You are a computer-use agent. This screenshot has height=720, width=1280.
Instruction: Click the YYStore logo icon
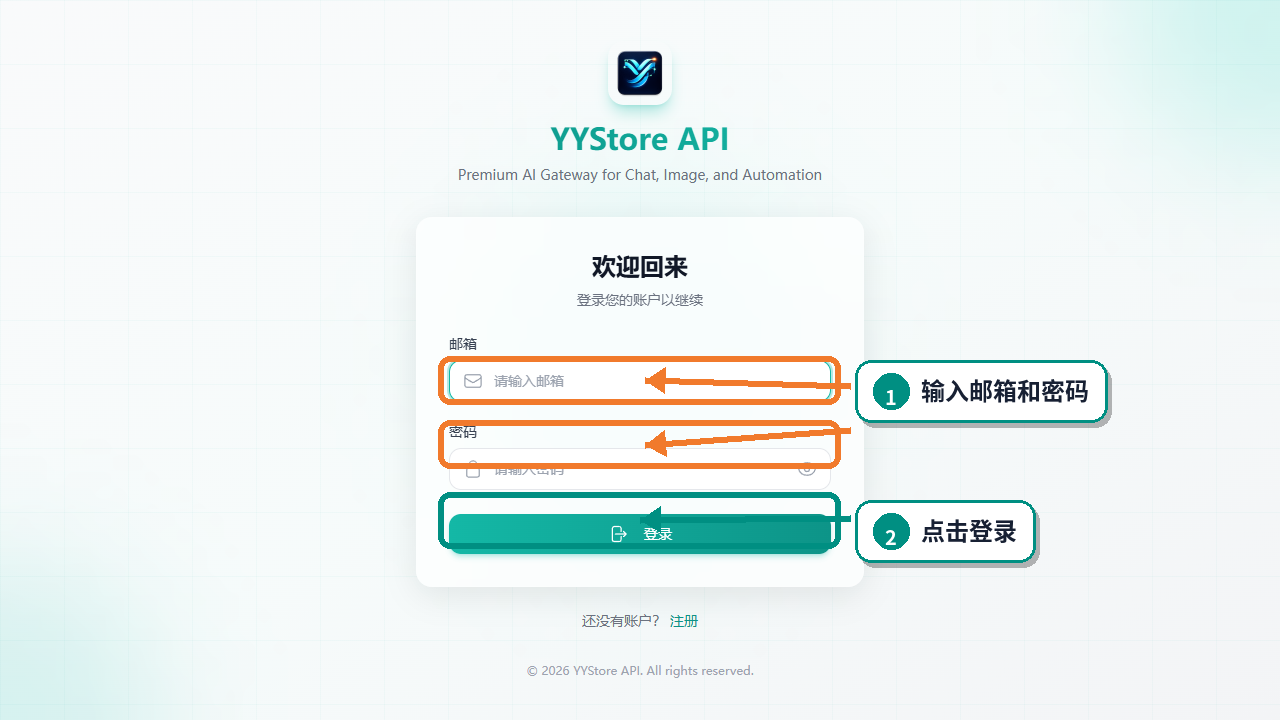[x=640, y=73]
